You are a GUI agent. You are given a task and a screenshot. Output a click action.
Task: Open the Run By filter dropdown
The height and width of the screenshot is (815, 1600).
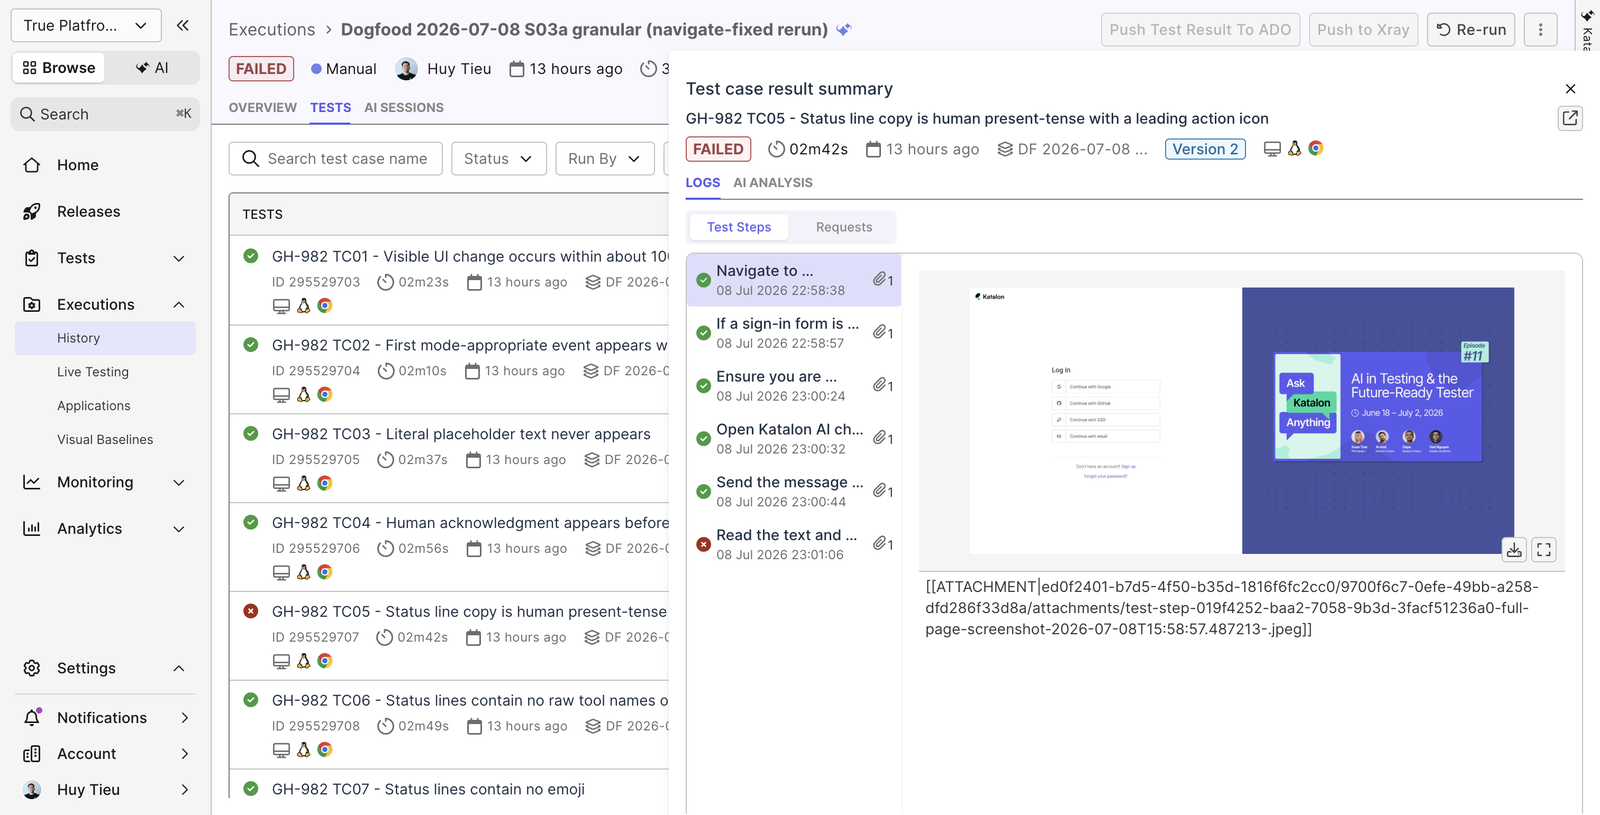click(x=604, y=159)
